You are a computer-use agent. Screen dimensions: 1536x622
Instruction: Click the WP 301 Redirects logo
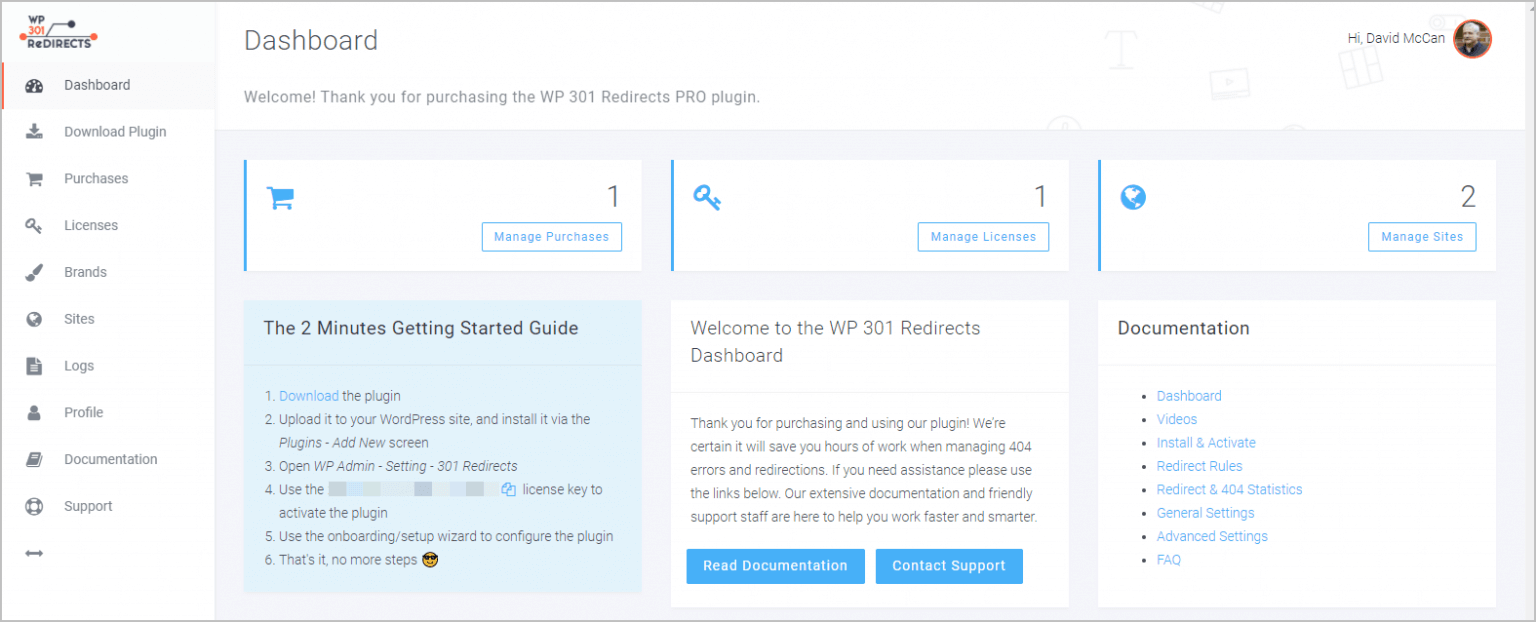(x=56, y=31)
